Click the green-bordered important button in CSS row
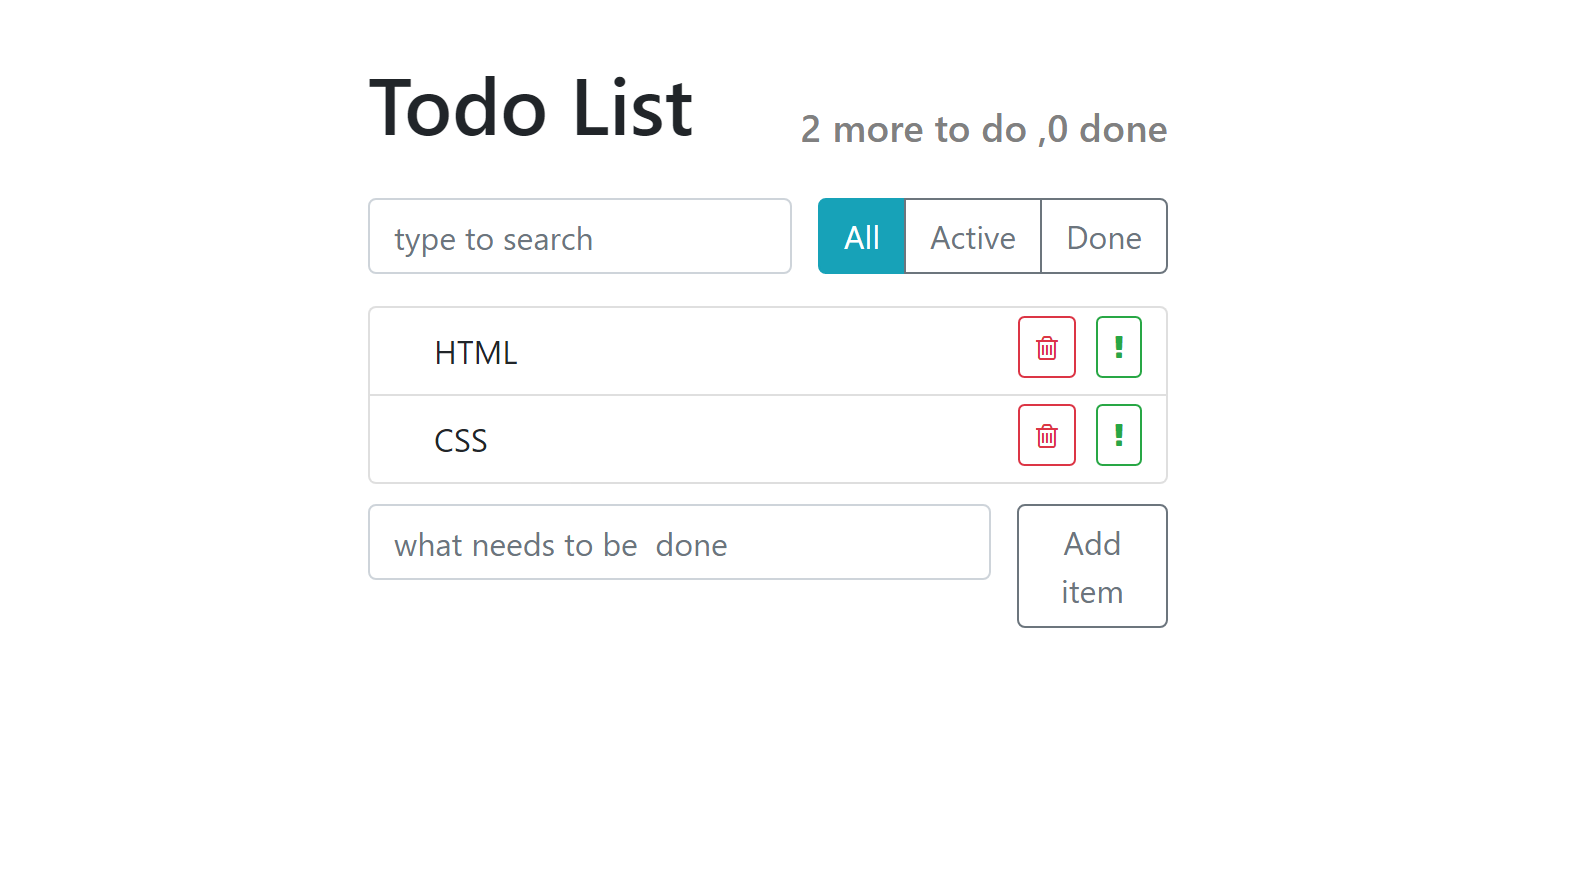The image size is (1579, 871). (1118, 436)
